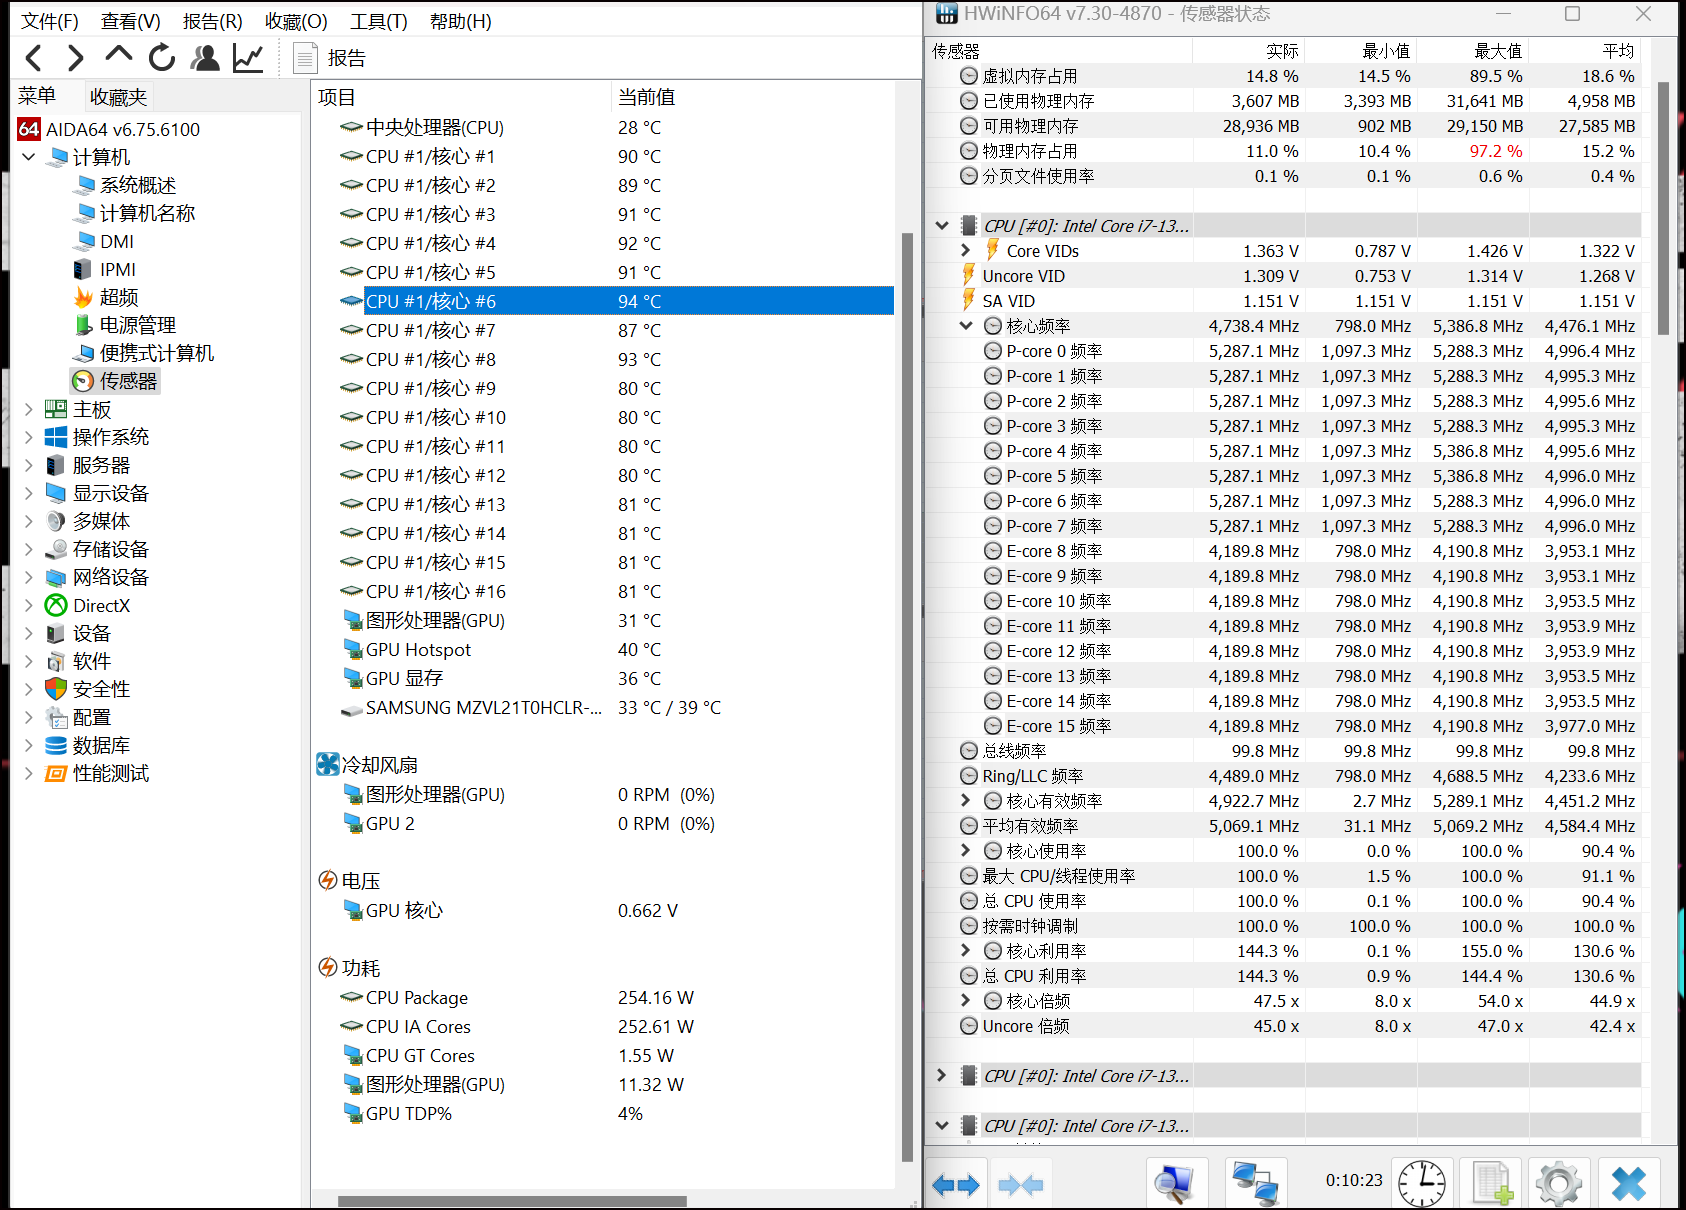Click the graph chart icon in AIDA64 toolbar
Image resolution: width=1686 pixels, height=1210 pixels.
tap(247, 58)
